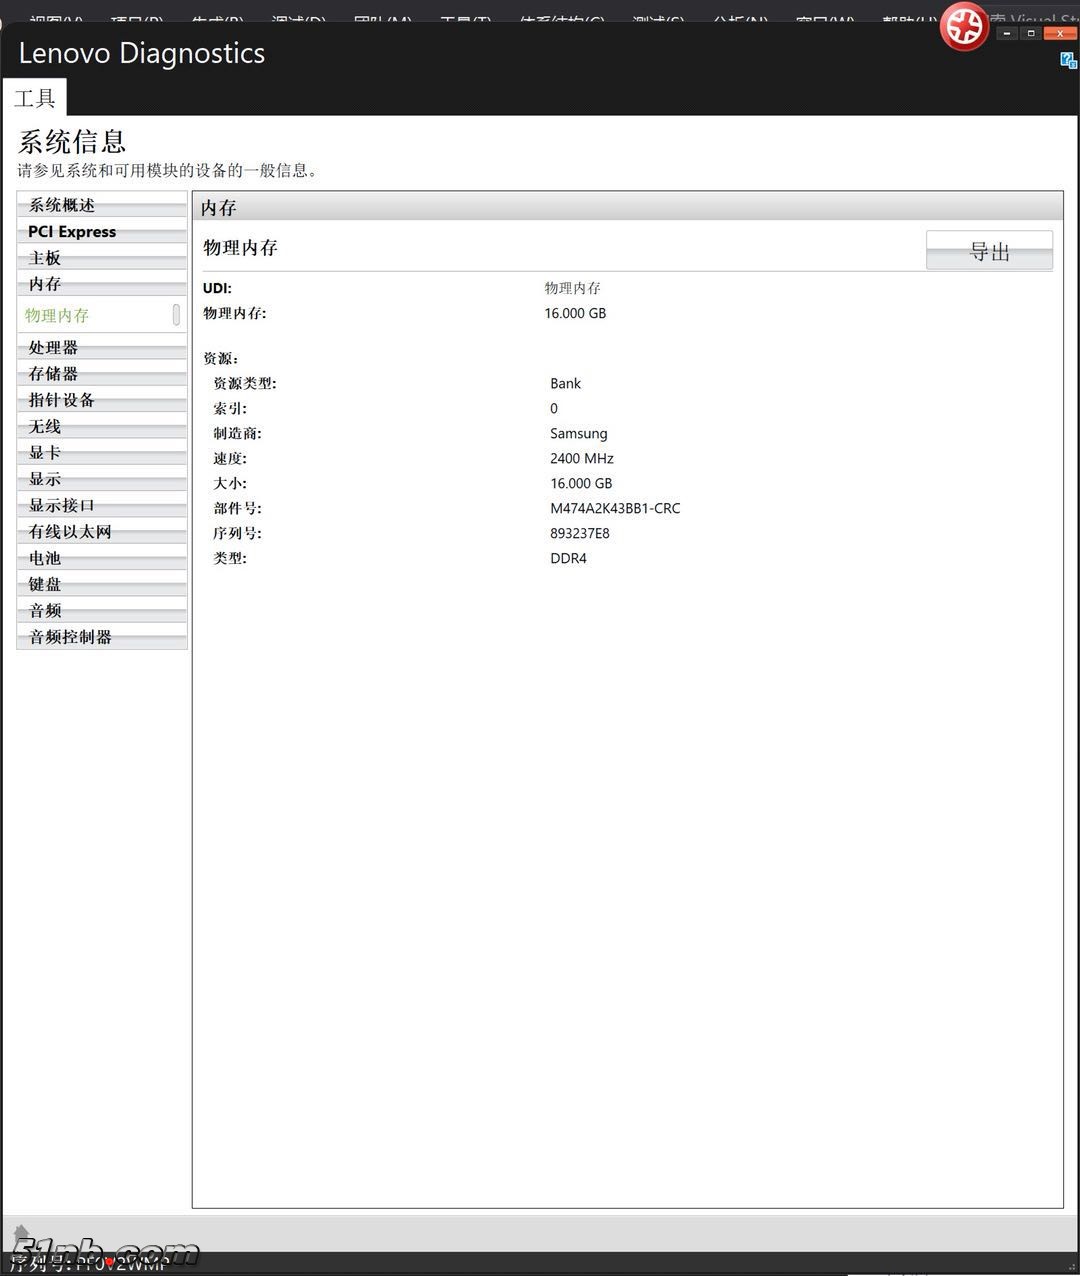Click the red Lenovo Diagnostics logo icon

click(x=964, y=27)
